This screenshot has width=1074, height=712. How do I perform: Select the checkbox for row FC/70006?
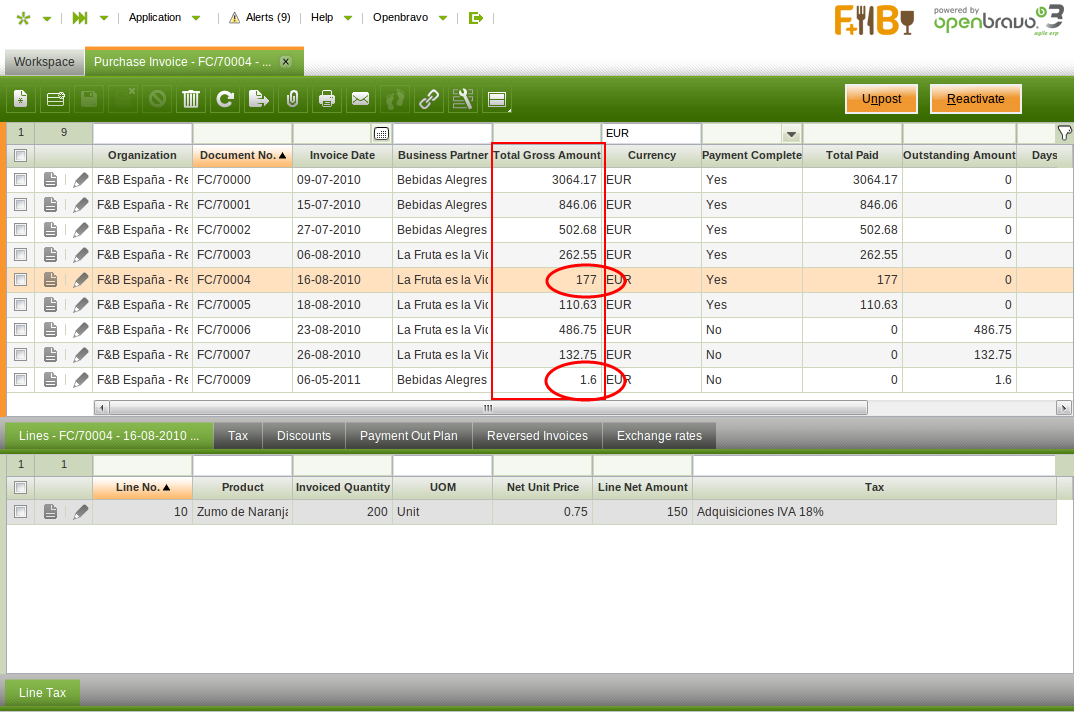20,330
